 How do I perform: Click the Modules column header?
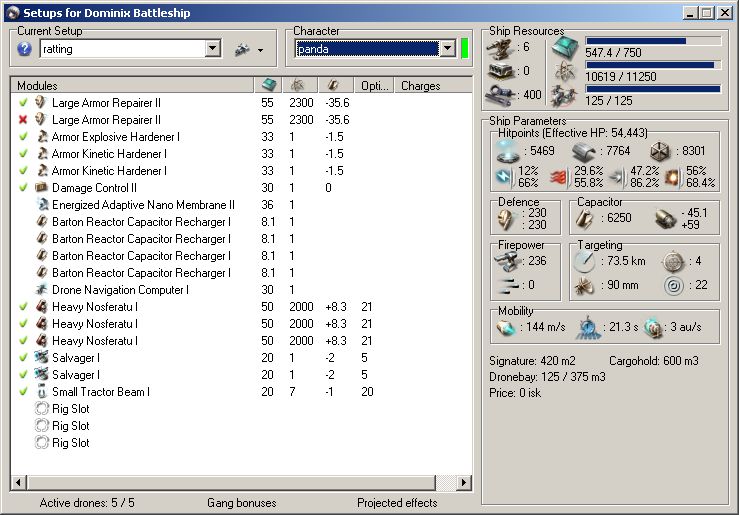click(132, 86)
